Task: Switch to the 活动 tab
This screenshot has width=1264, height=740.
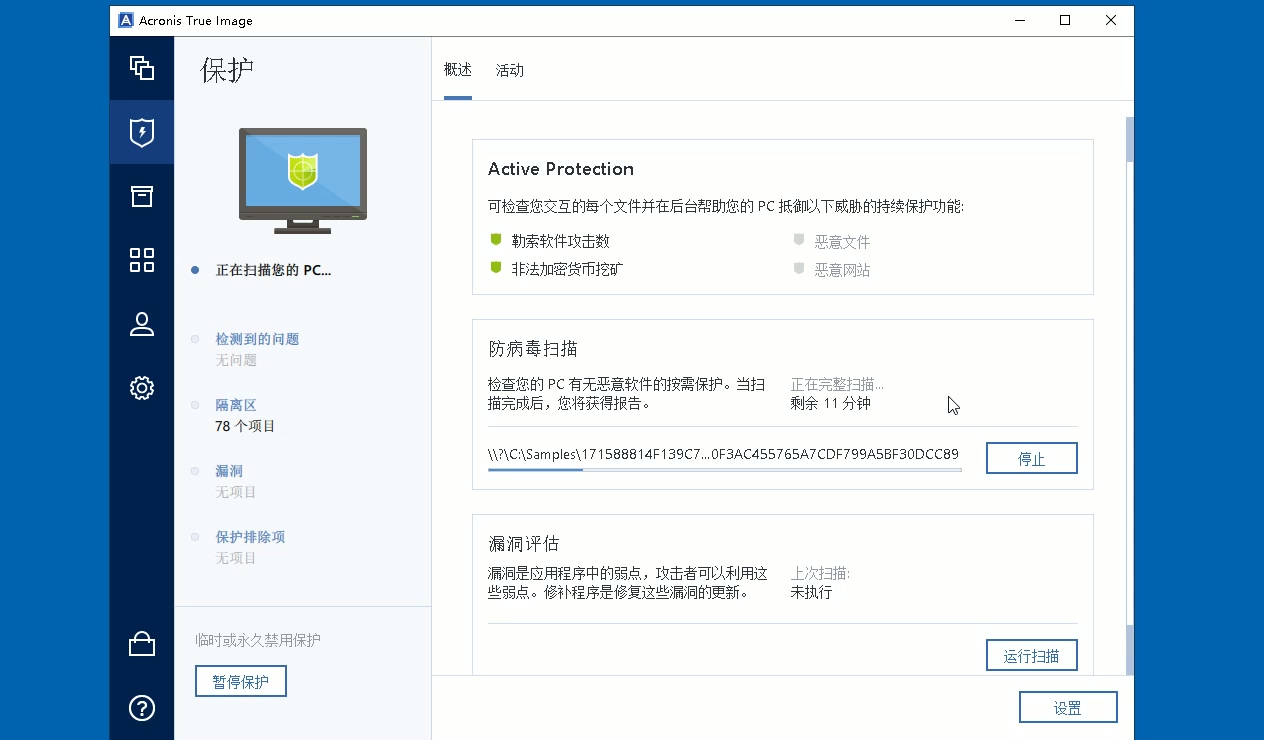Action: click(x=510, y=70)
